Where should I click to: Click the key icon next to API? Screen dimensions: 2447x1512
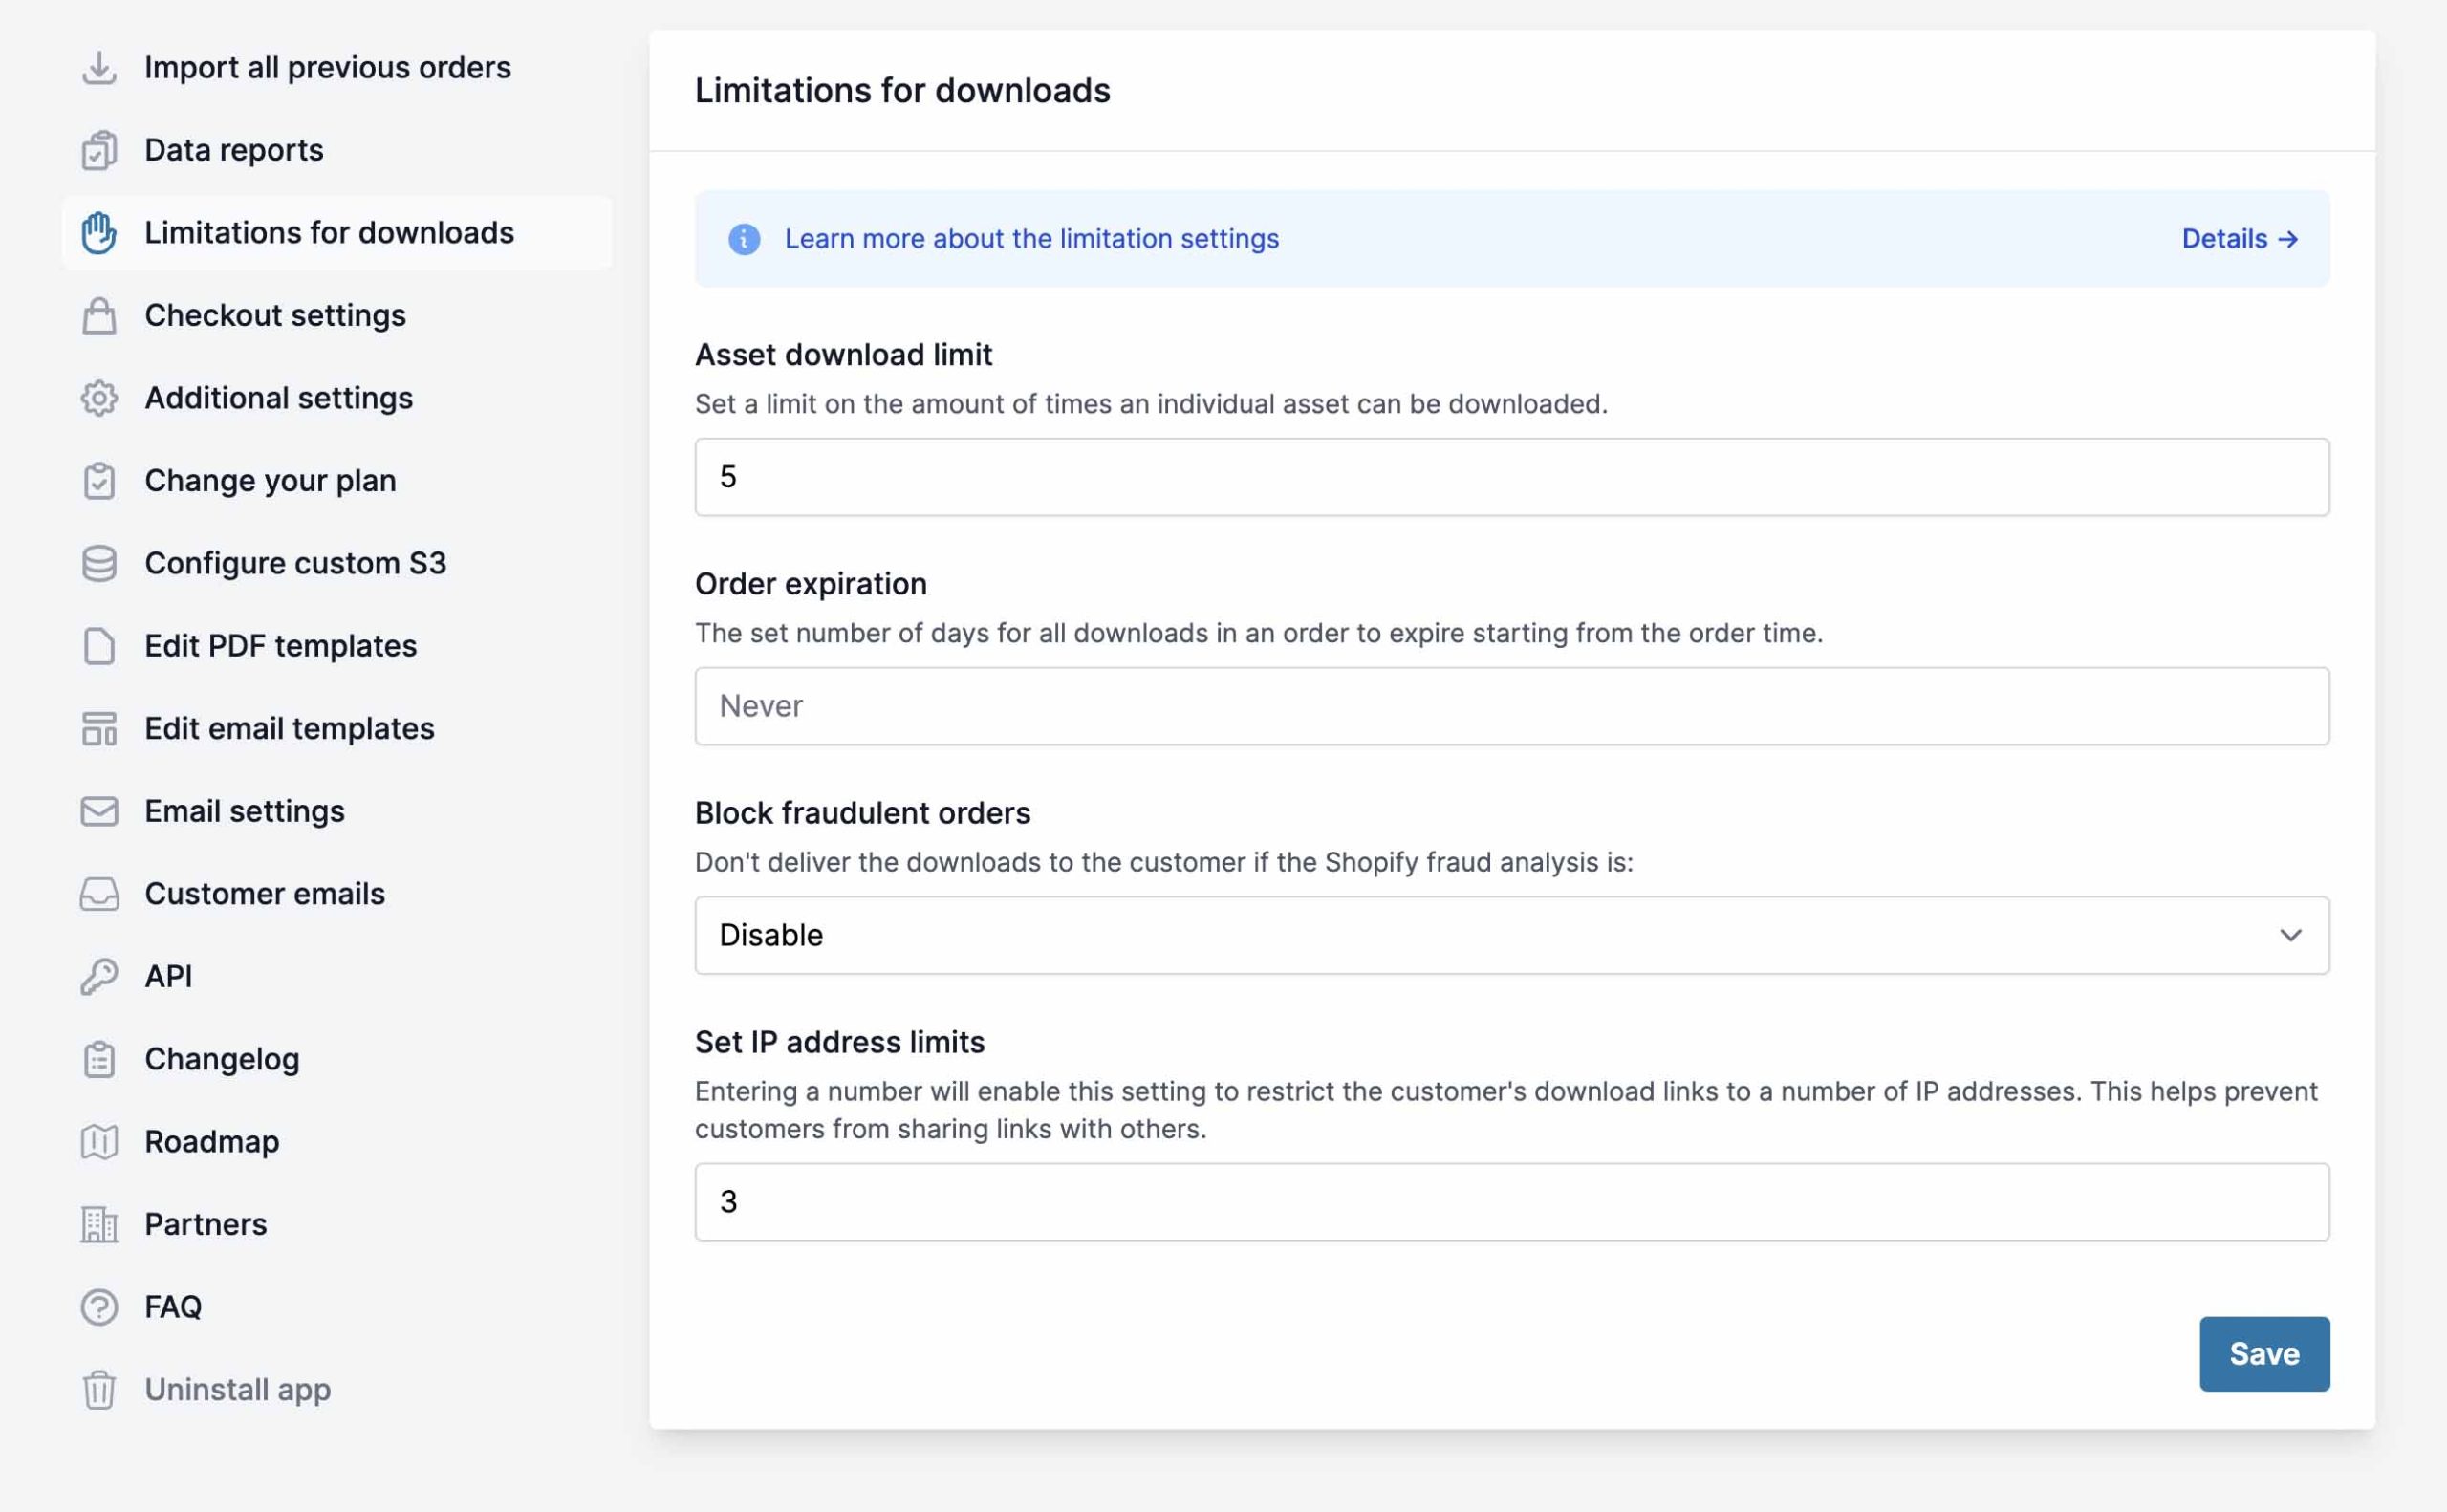coord(99,977)
